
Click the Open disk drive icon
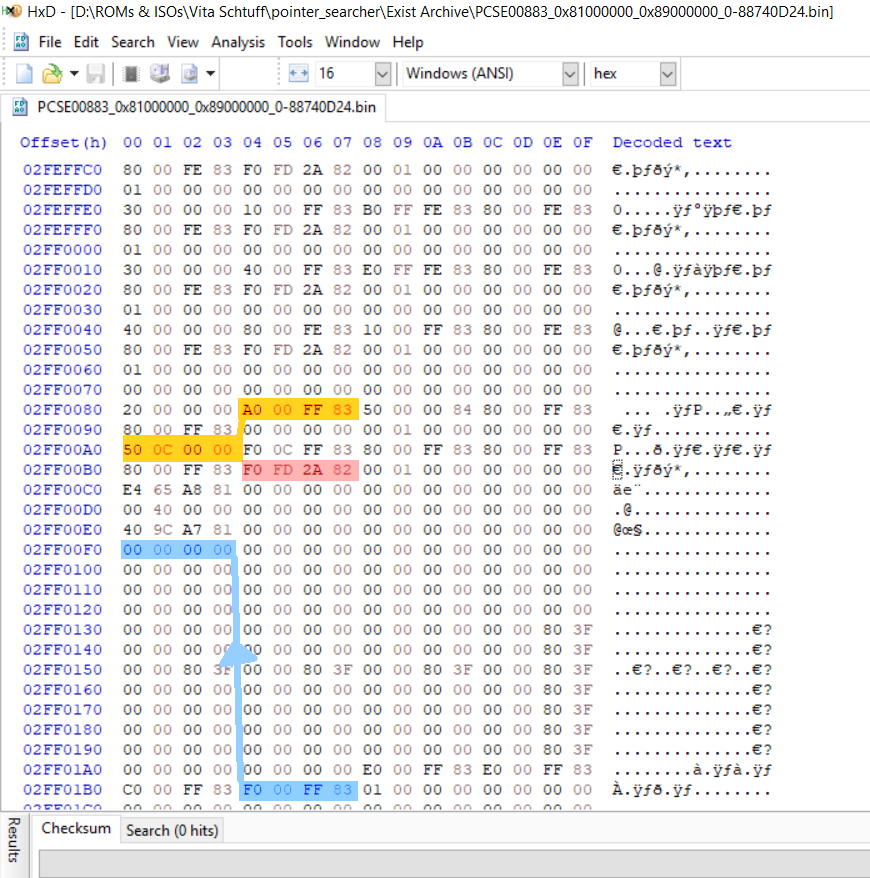(x=160, y=74)
